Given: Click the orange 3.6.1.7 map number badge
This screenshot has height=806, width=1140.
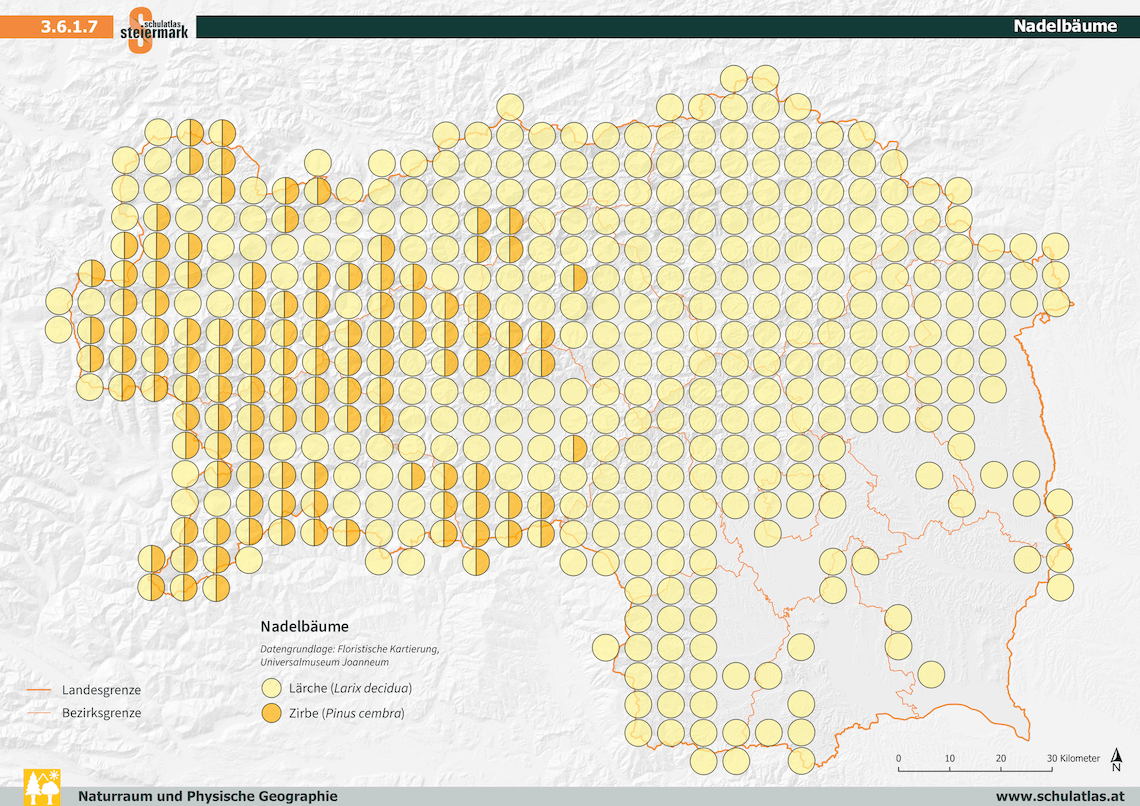Looking at the screenshot, I should click(68, 27).
